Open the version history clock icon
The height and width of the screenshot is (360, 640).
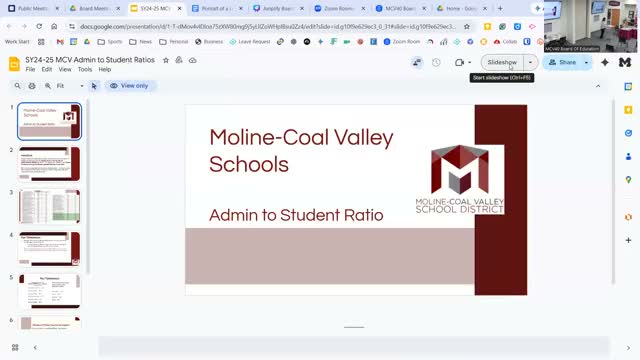point(436,62)
